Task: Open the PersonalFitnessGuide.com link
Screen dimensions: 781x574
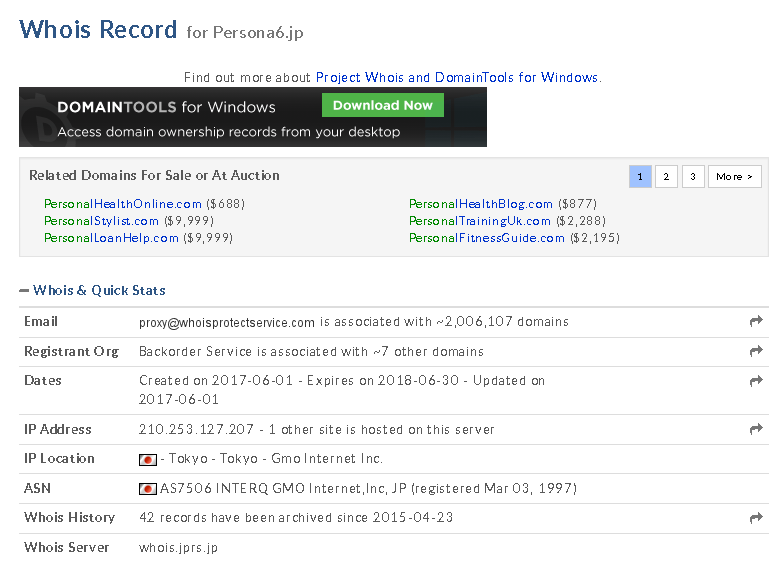Action: pos(487,238)
